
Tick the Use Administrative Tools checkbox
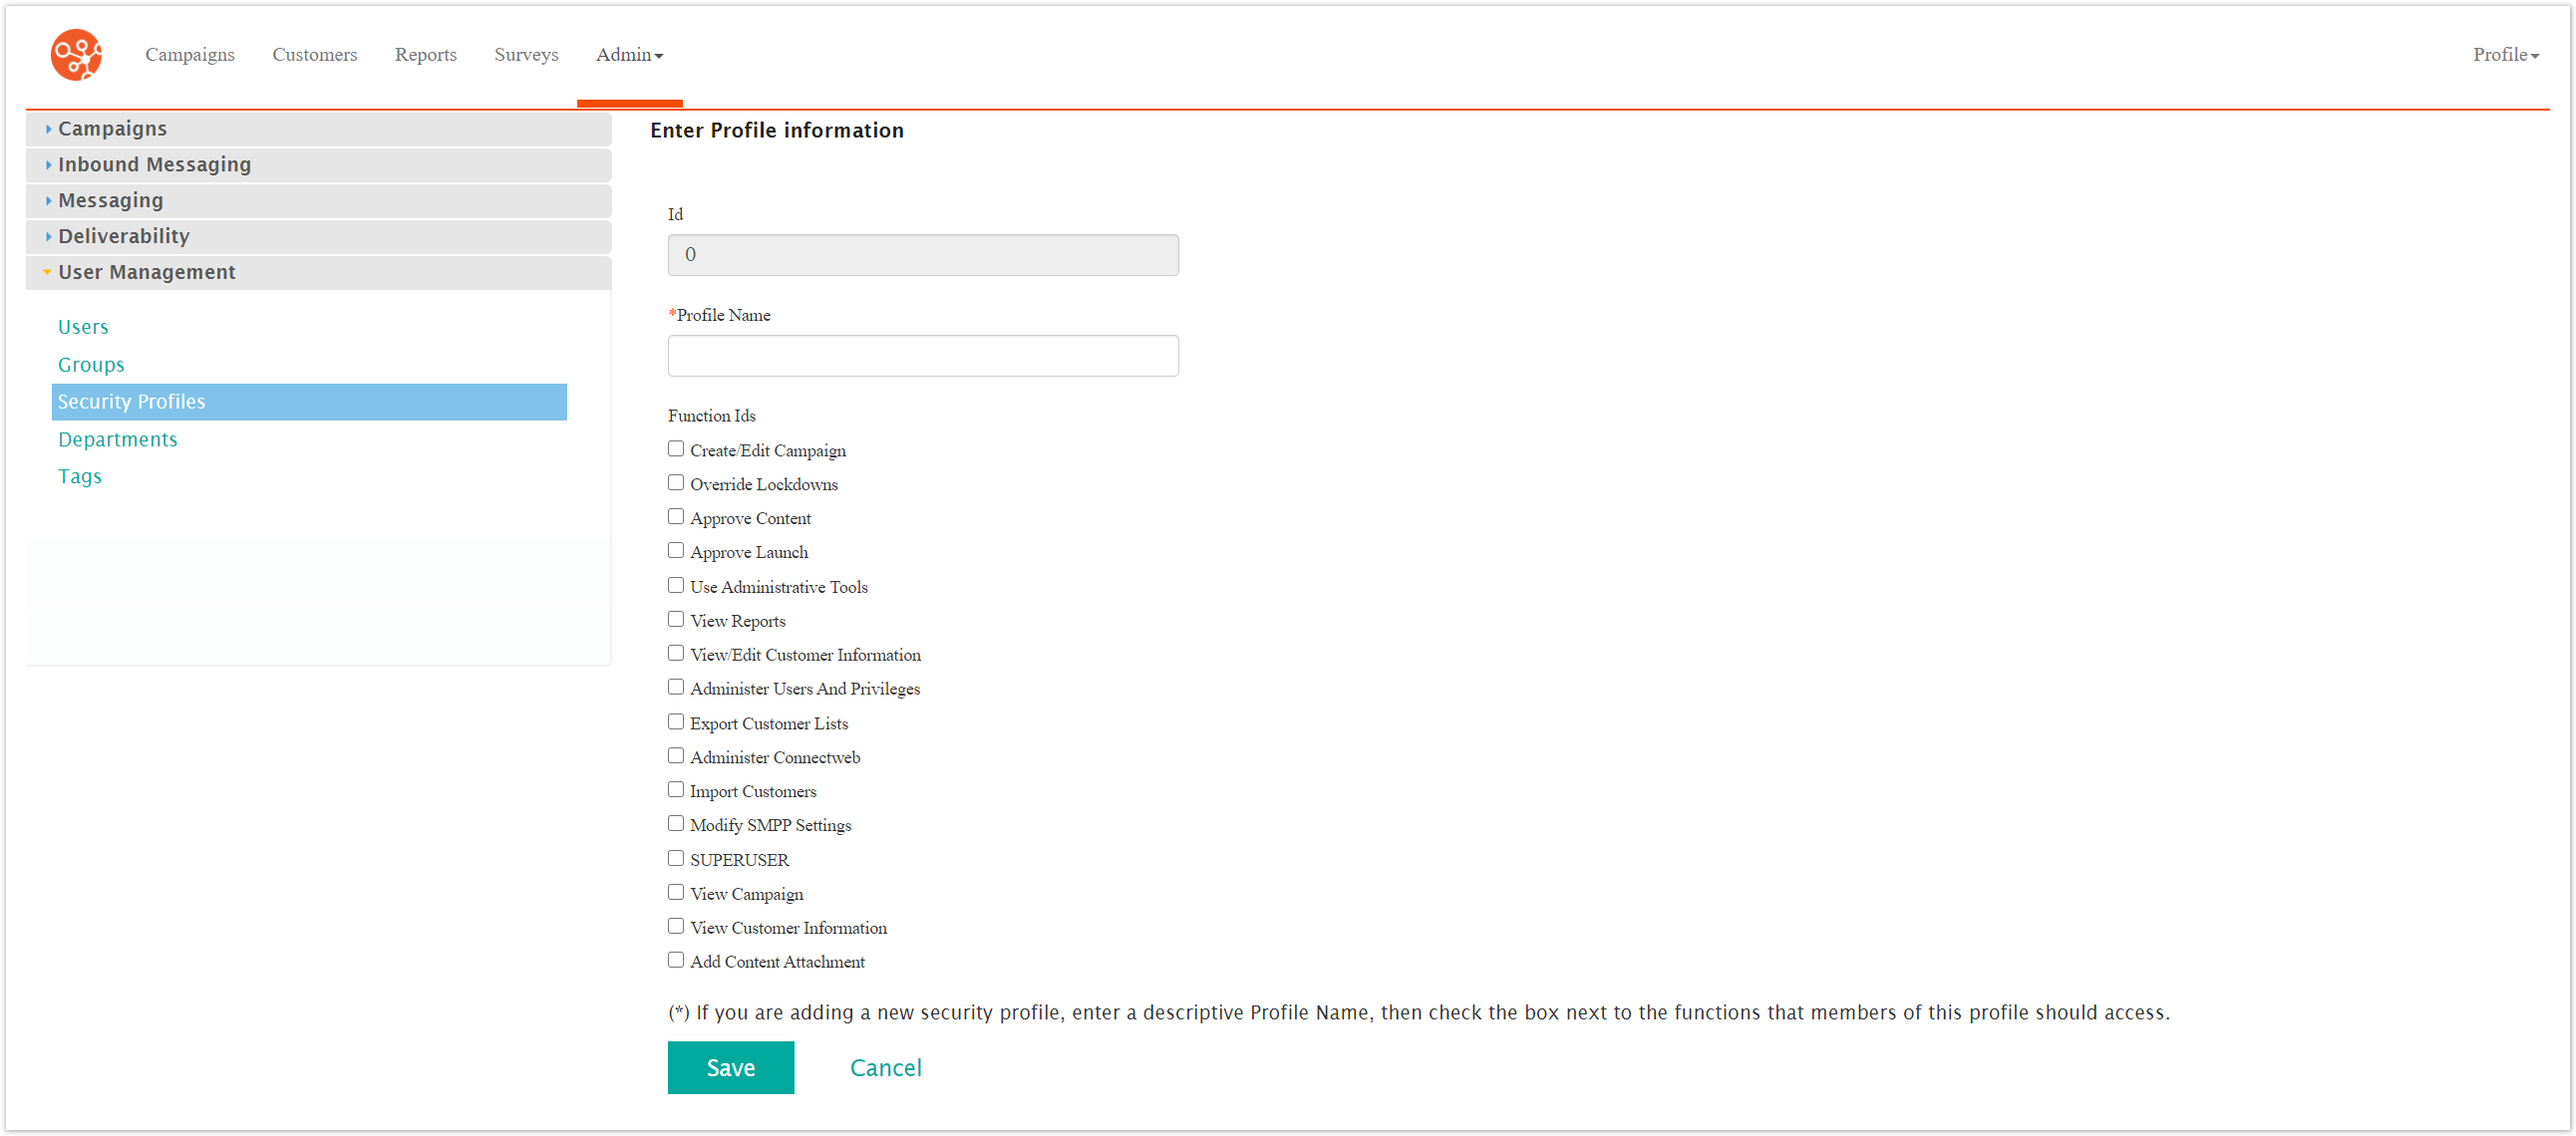click(676, 586)
